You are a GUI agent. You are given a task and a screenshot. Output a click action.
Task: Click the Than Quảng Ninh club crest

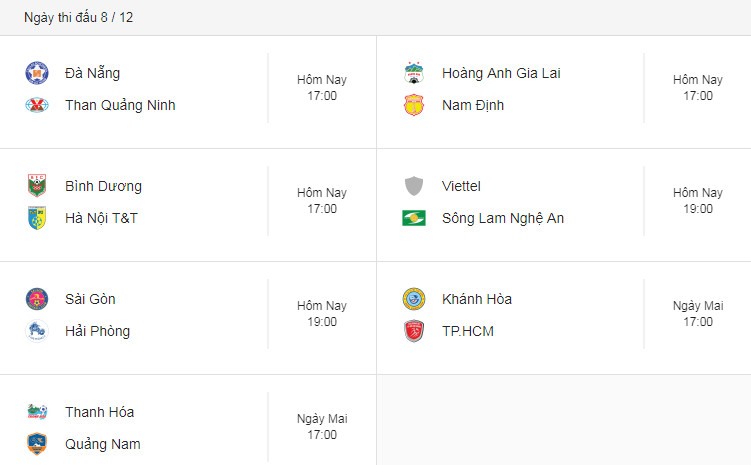pyautogui.click(x=37, y=105)
